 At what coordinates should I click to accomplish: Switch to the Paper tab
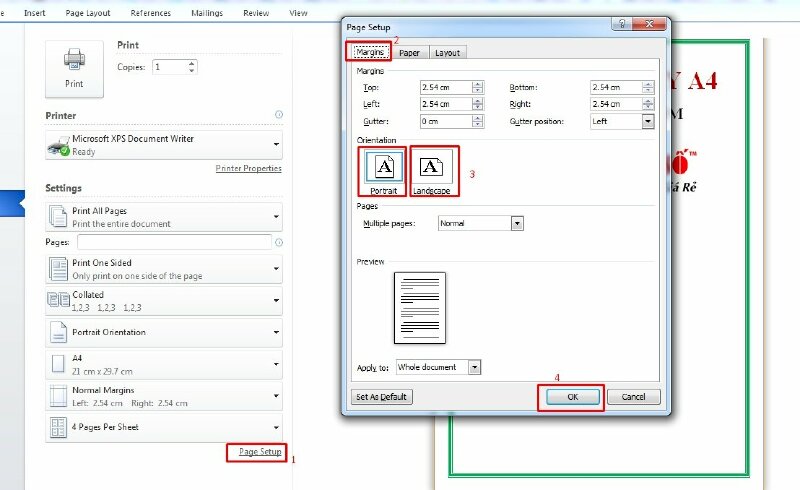point(410,52)
